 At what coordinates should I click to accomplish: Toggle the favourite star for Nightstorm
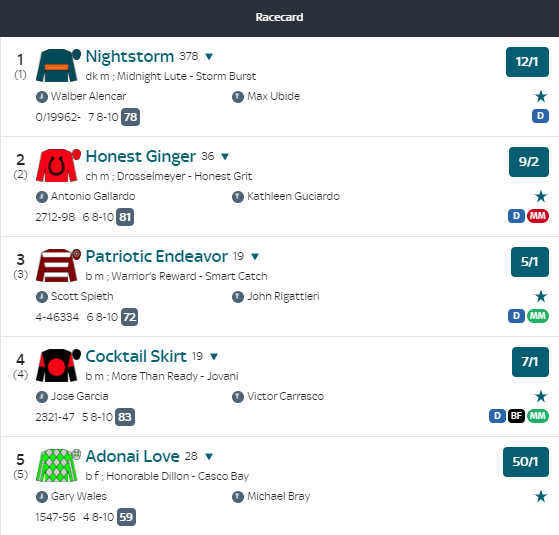pos(541,96)
